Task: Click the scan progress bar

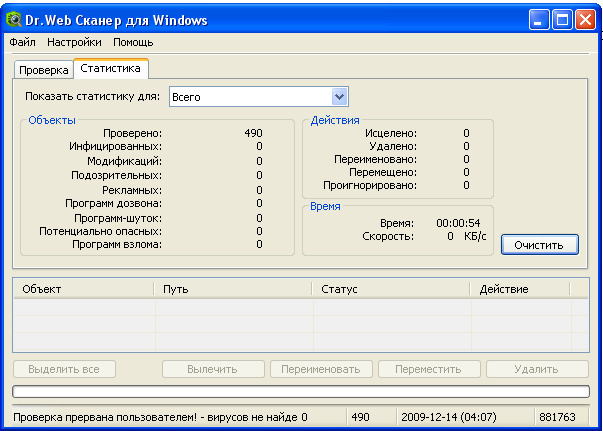Action: [x=301, y=392]
